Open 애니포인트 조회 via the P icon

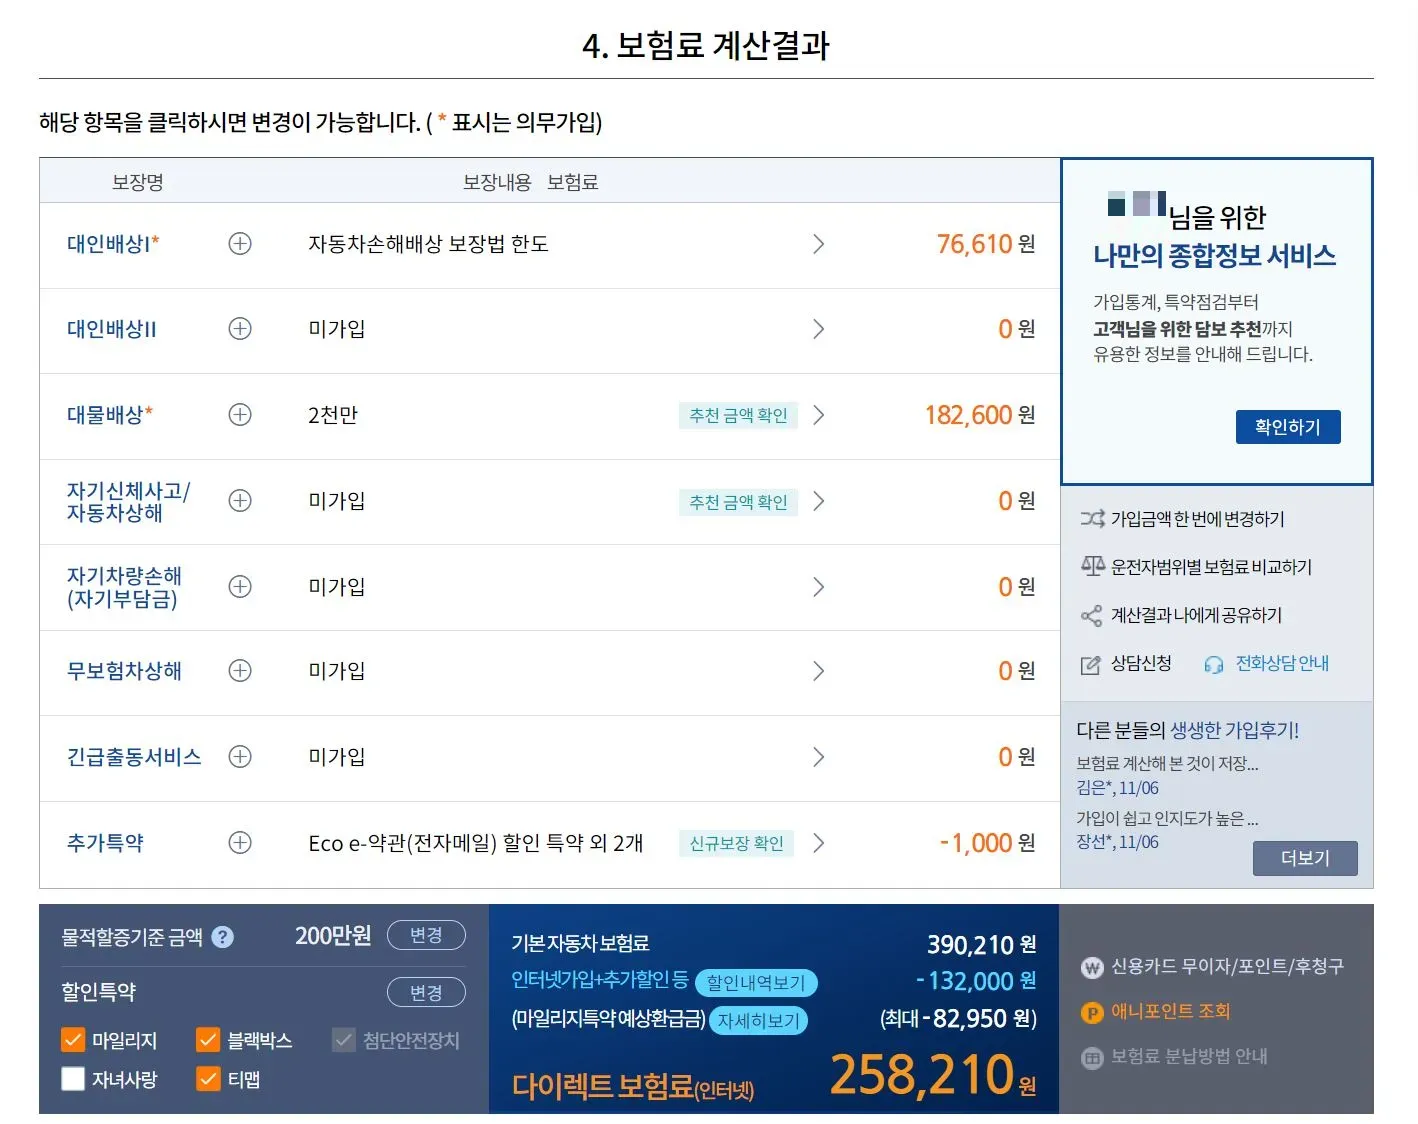[1091, 1012]
